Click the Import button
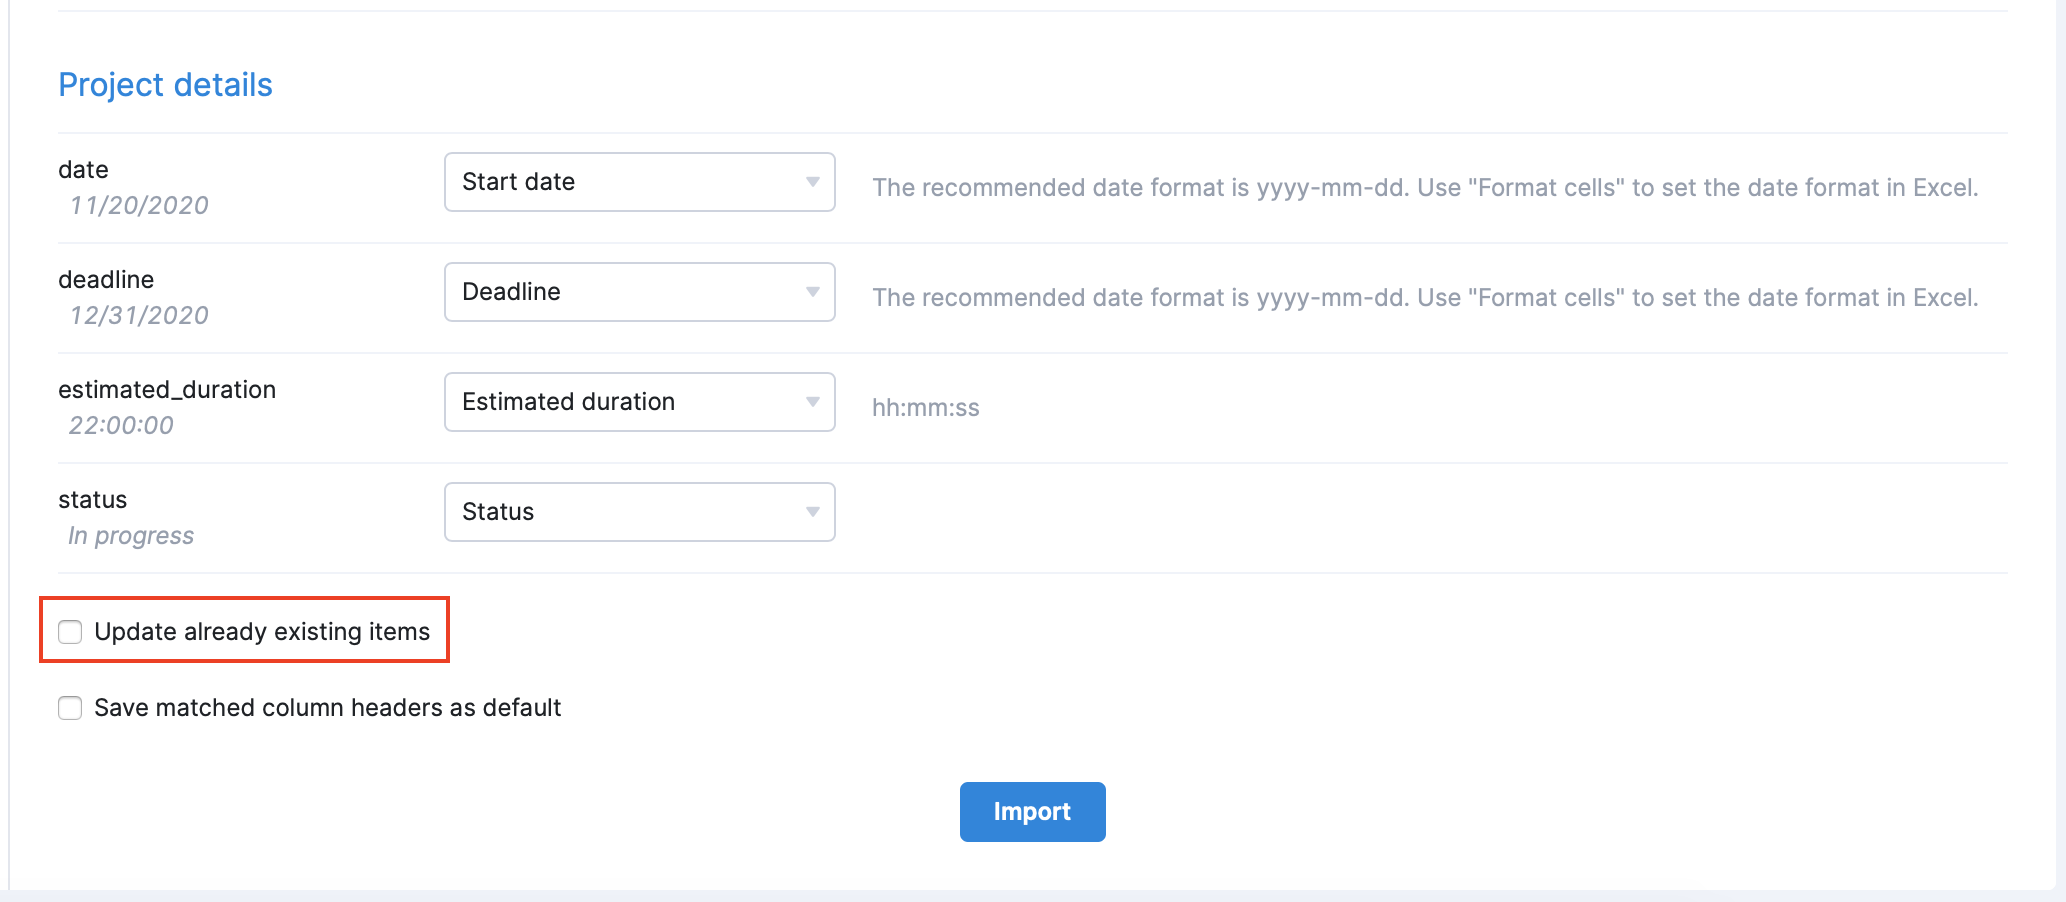The height and width of the screenshot is (902, 2066). click(x=1032, y=811)
